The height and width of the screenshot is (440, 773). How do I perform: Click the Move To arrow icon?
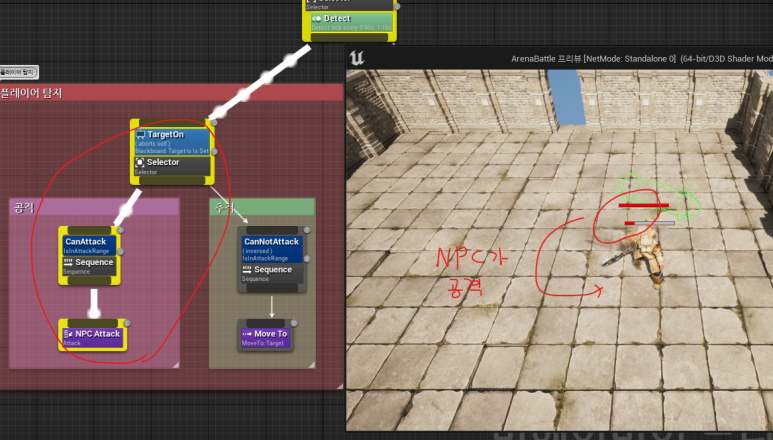(247, 334)
